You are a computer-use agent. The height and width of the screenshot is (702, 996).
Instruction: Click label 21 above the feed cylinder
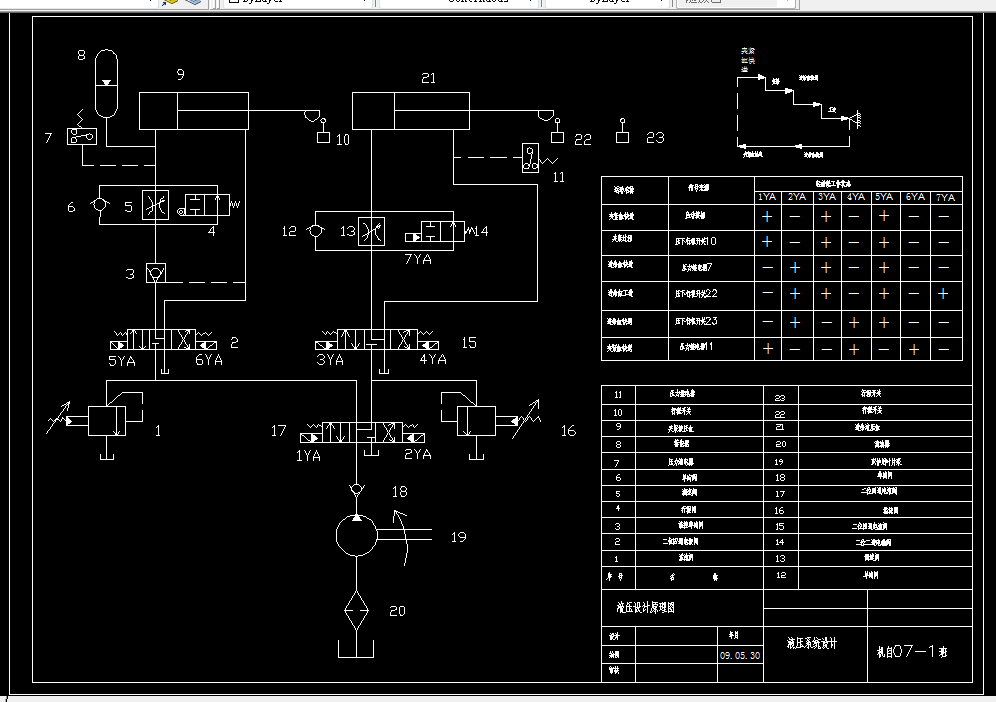point(429,78)
